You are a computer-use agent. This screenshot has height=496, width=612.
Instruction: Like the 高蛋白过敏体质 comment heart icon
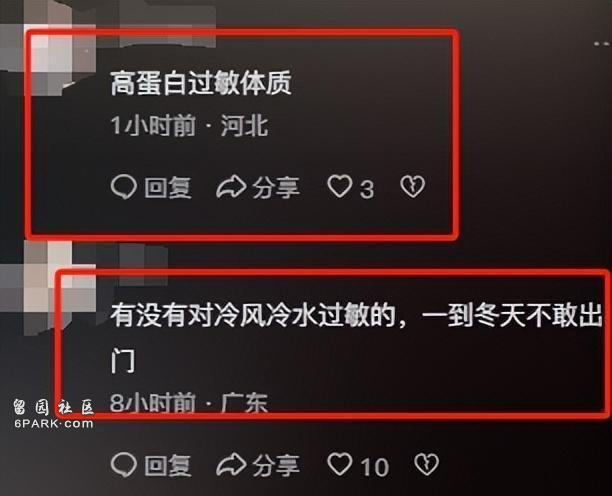tap(340, 186)
